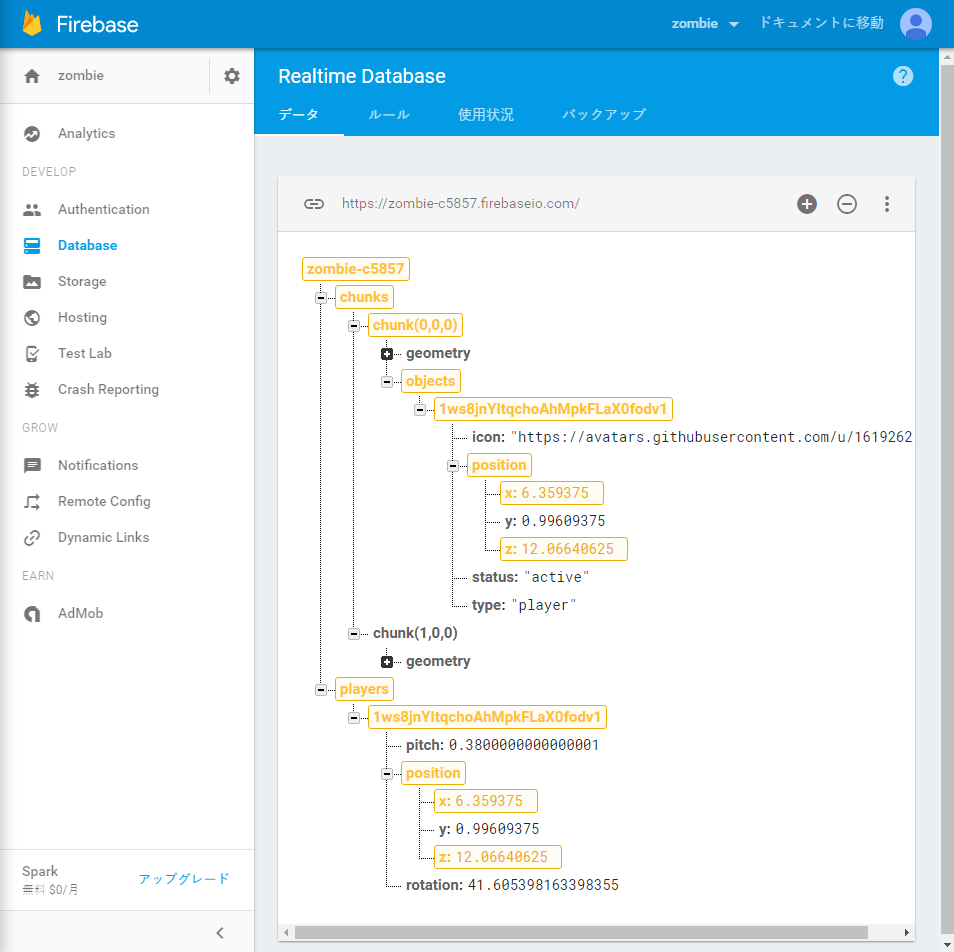Select the zombie-c5857 root node
Screen dimensions: 954x952
coord(355,269)
